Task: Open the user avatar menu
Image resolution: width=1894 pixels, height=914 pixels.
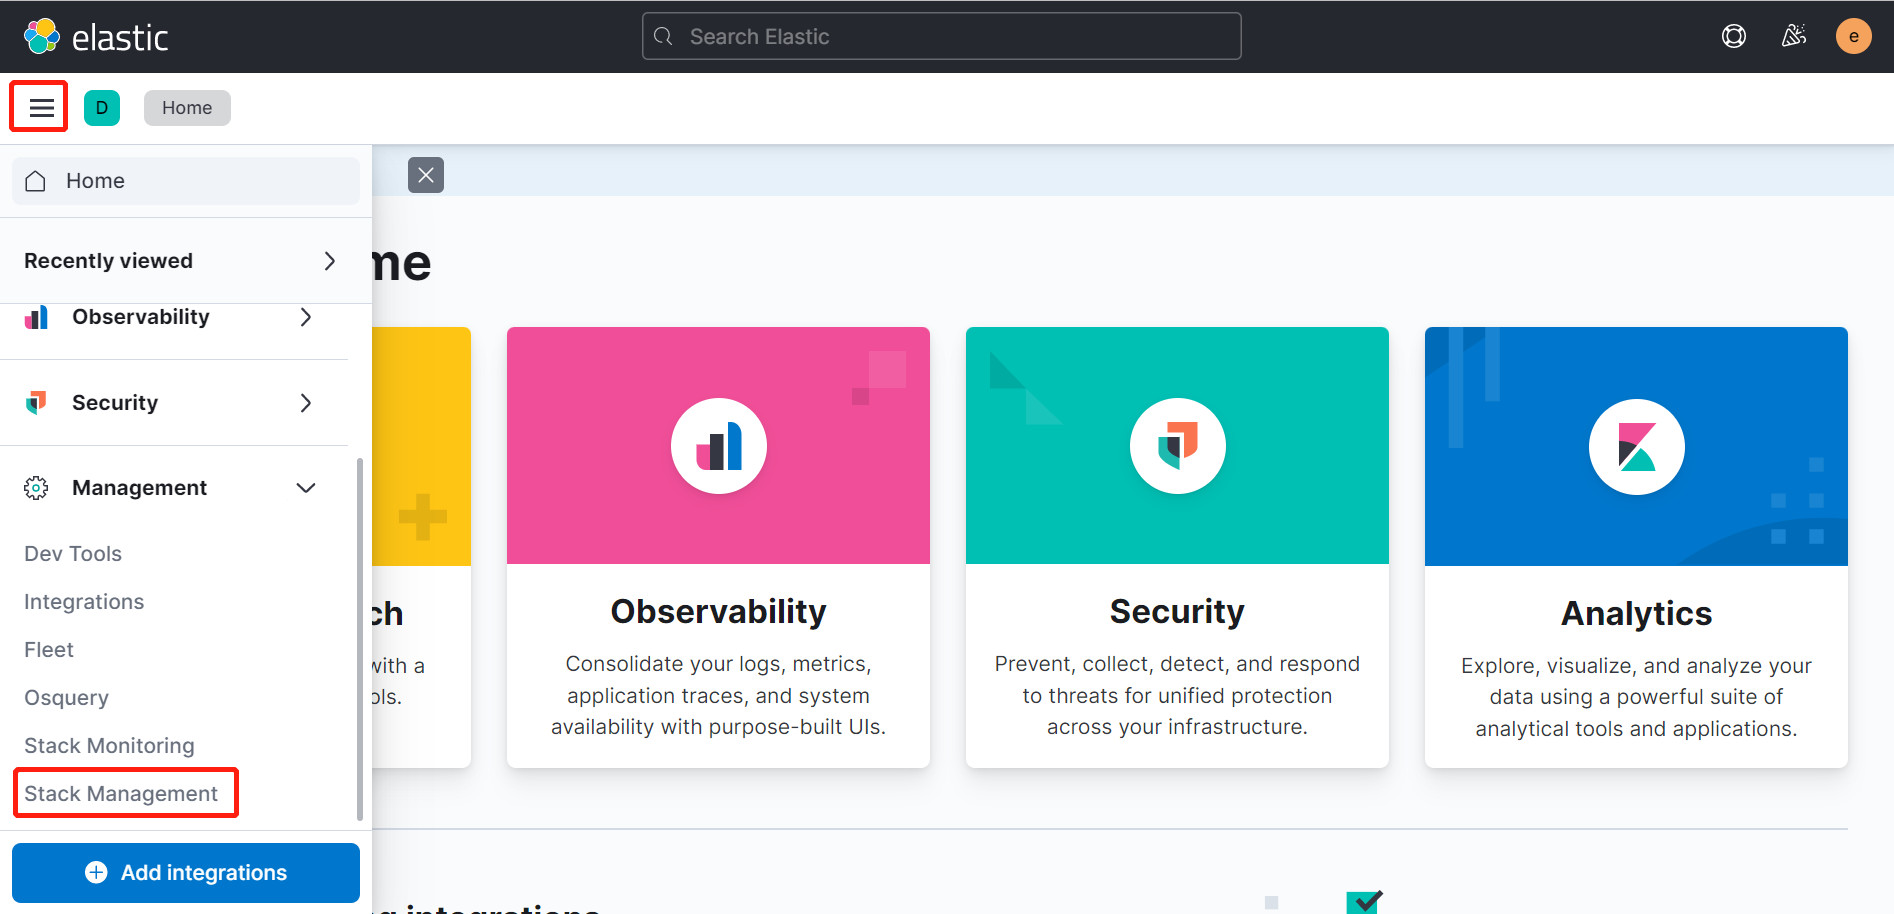Action: 1853,37
